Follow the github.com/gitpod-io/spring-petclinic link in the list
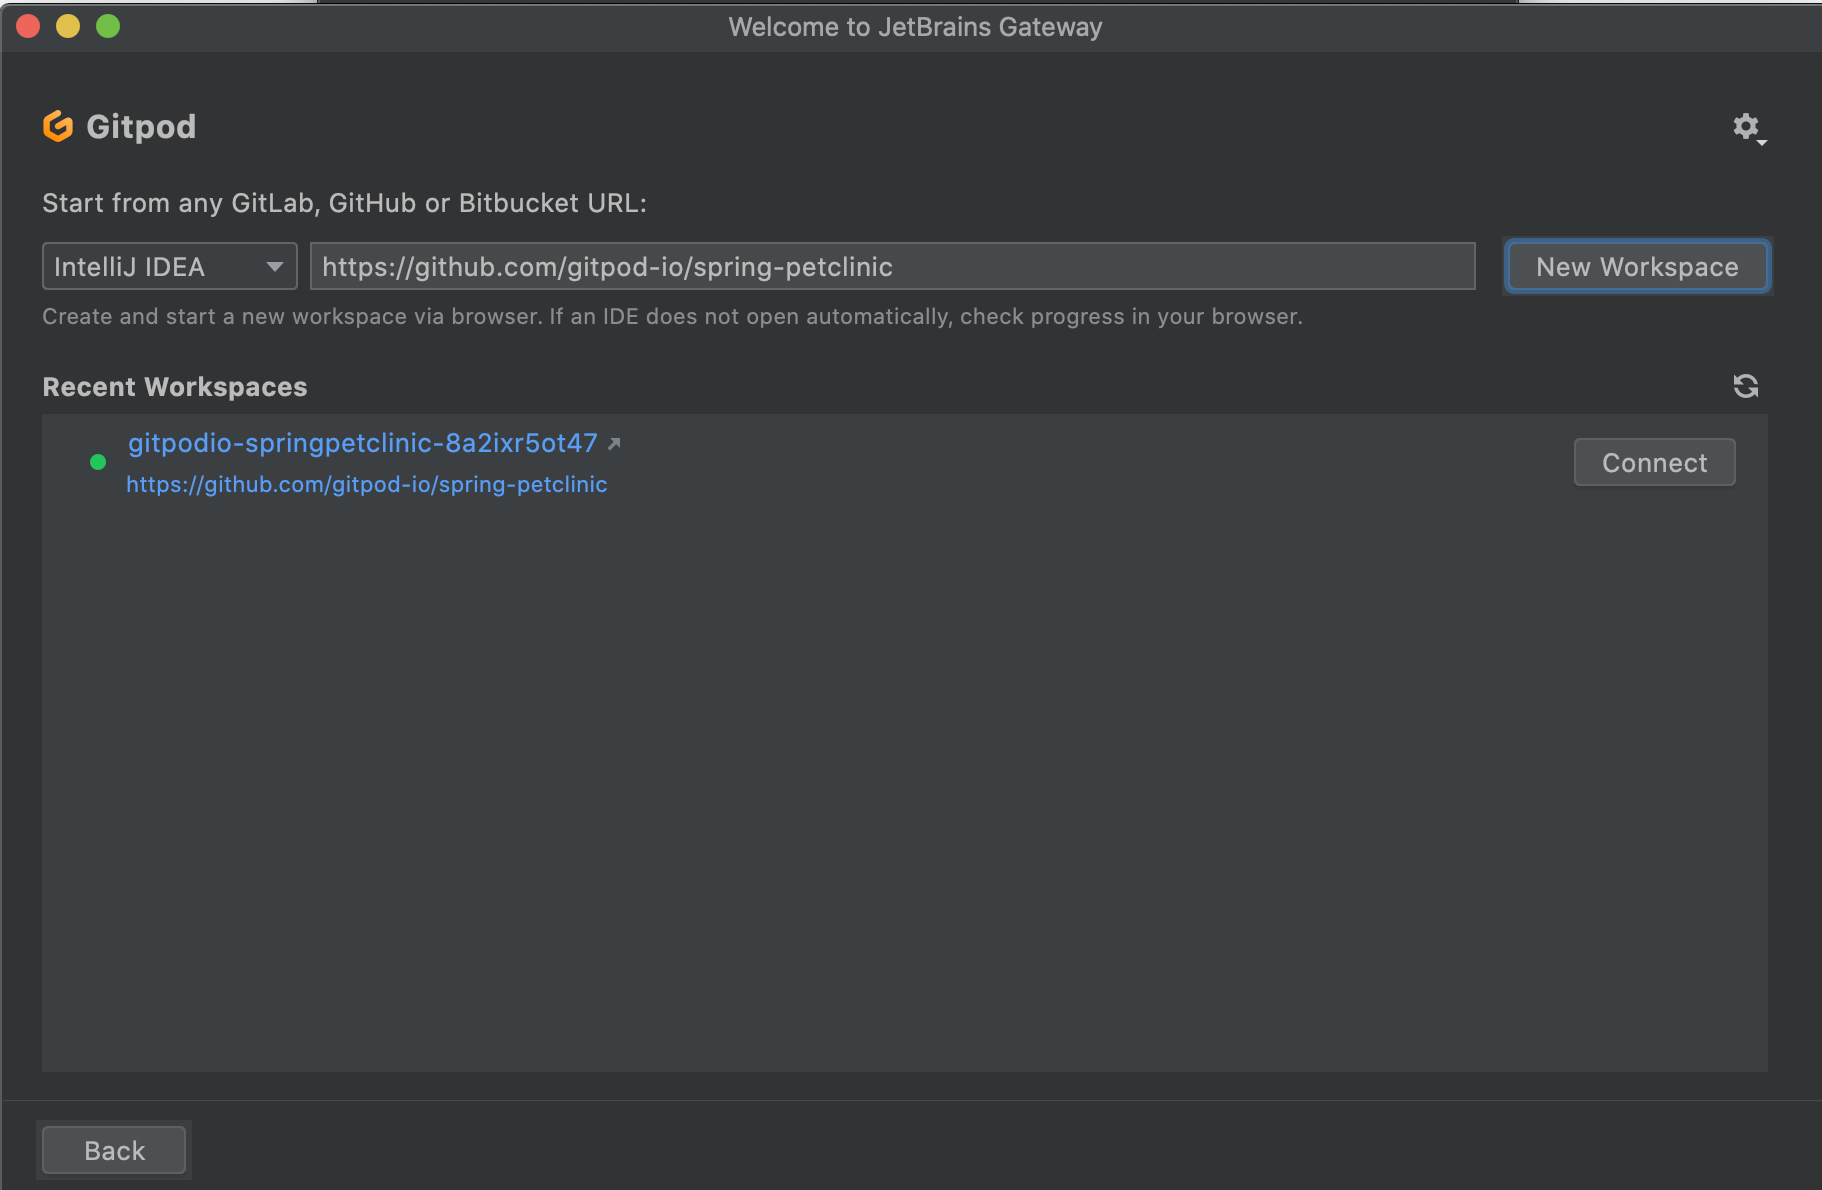This screenshot has height=1190, width=1822. point(366,485)
